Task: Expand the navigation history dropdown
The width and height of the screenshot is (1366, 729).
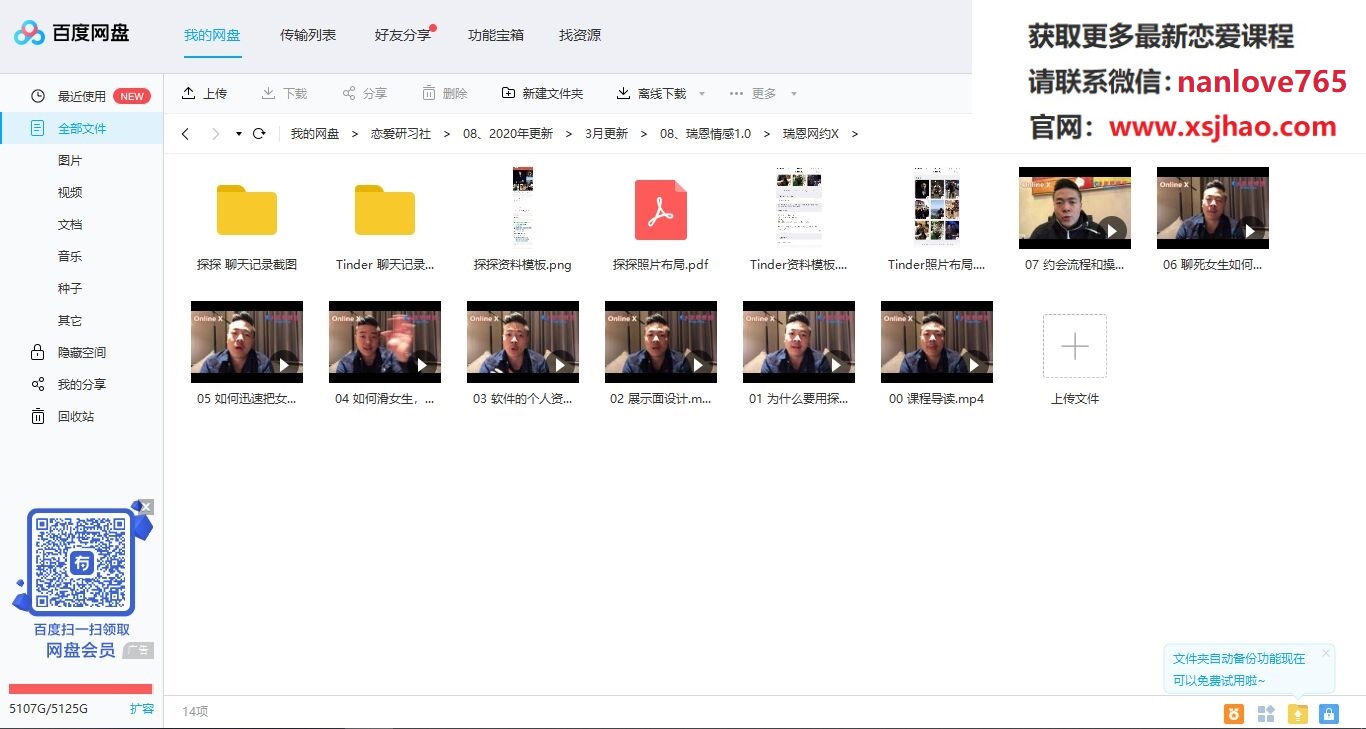Action: pos(239,134)
